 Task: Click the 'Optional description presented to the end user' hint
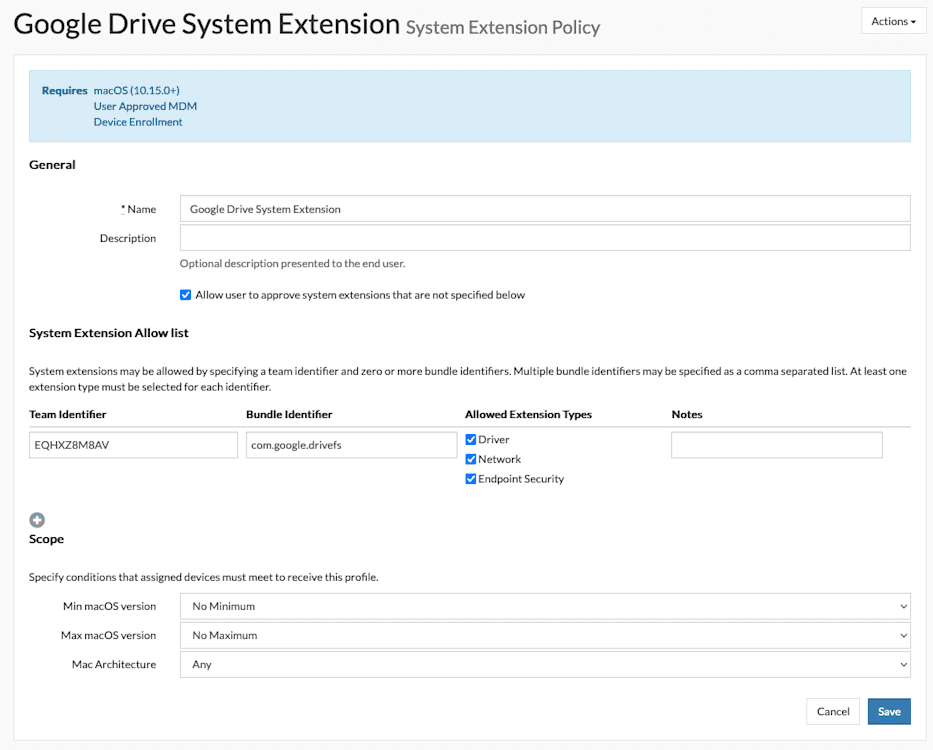click(x=293, y=263)
